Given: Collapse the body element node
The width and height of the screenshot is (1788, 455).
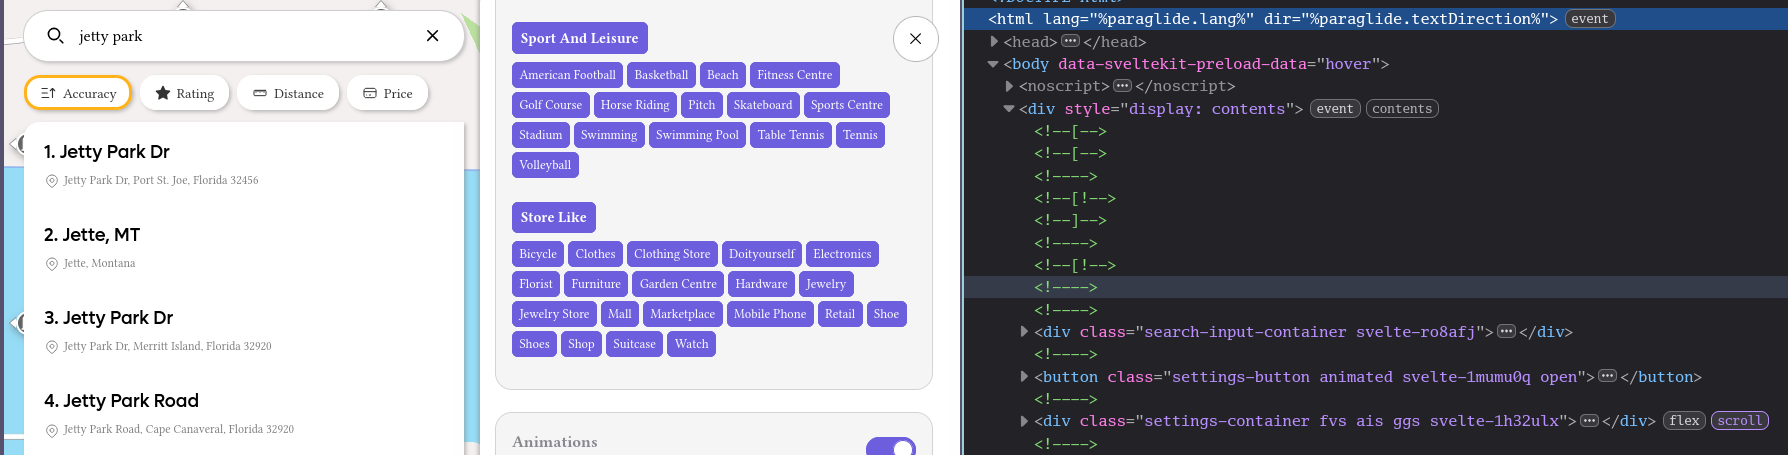Looking at the screenshot, I should pos(993,64).
